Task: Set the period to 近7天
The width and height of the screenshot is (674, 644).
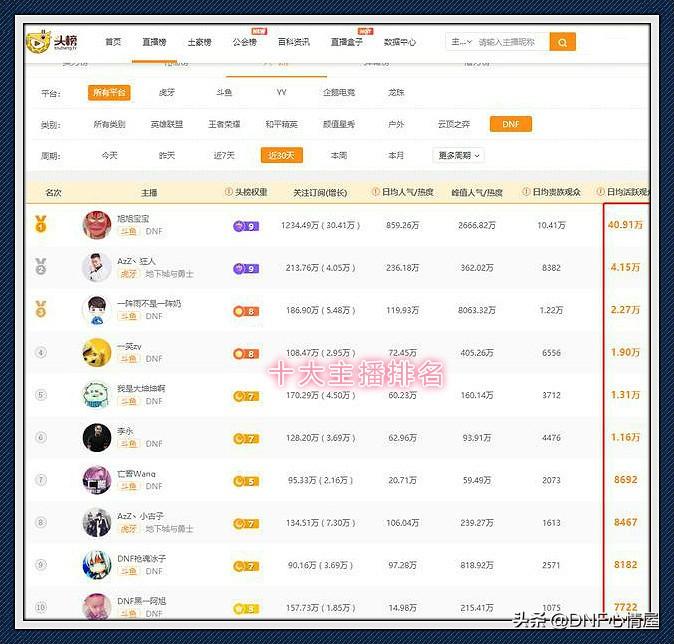Action: tap(224, 155)
